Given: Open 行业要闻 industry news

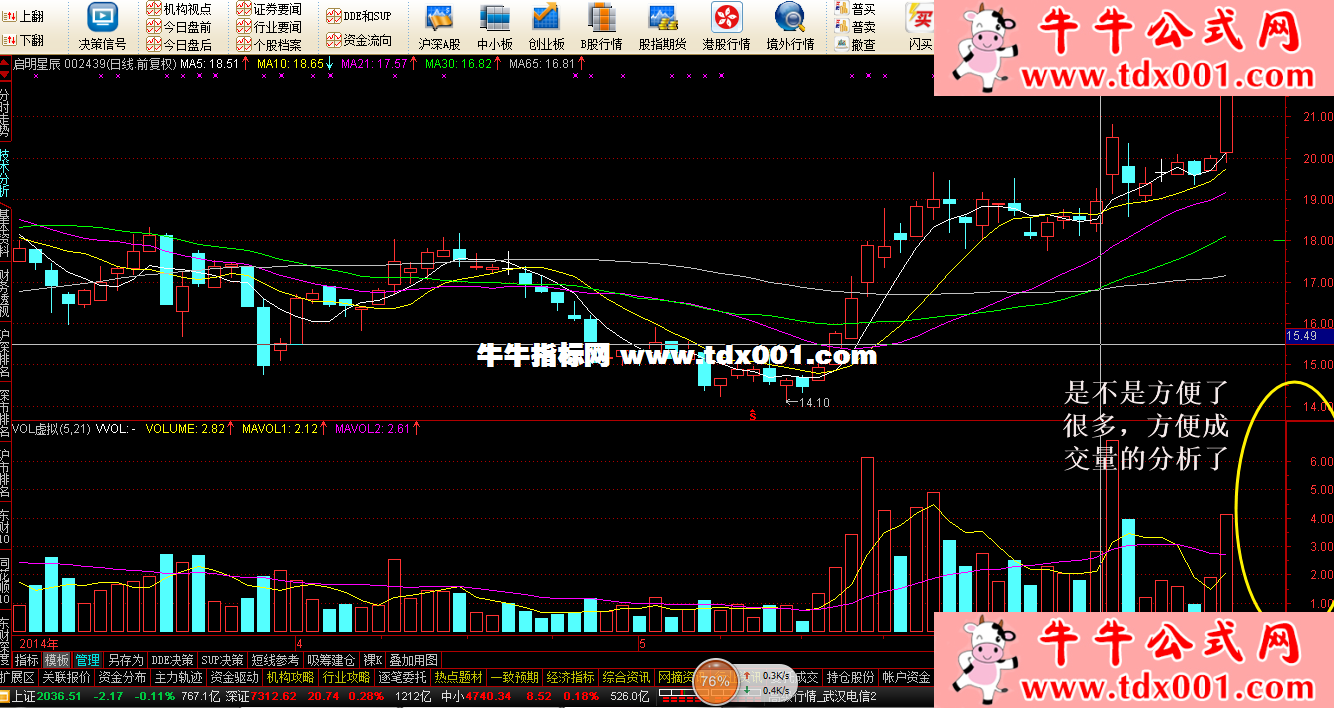Looking at the screenshot, I should (270, 27).
